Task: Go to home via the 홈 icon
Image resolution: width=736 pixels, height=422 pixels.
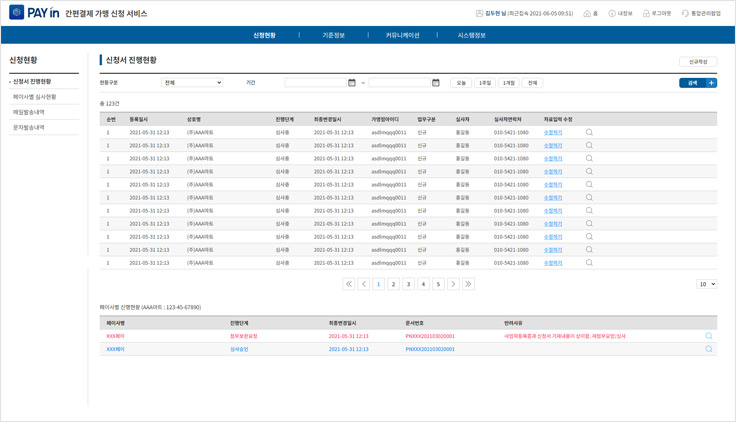Action: (x=590, y=14)
